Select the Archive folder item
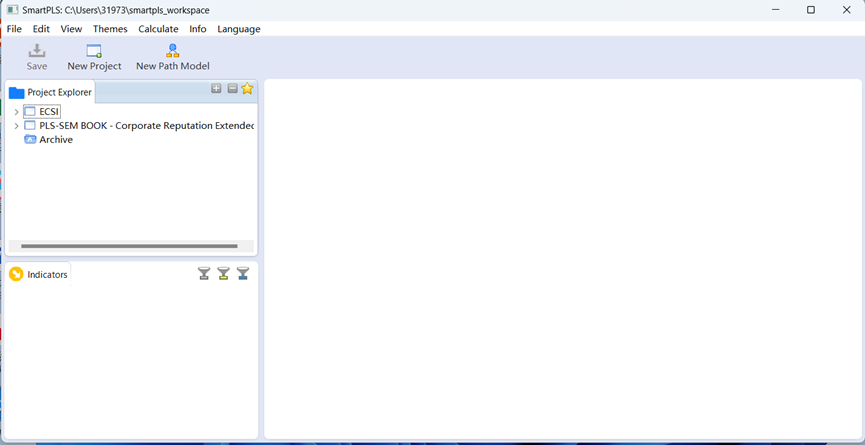 [55, 140]
